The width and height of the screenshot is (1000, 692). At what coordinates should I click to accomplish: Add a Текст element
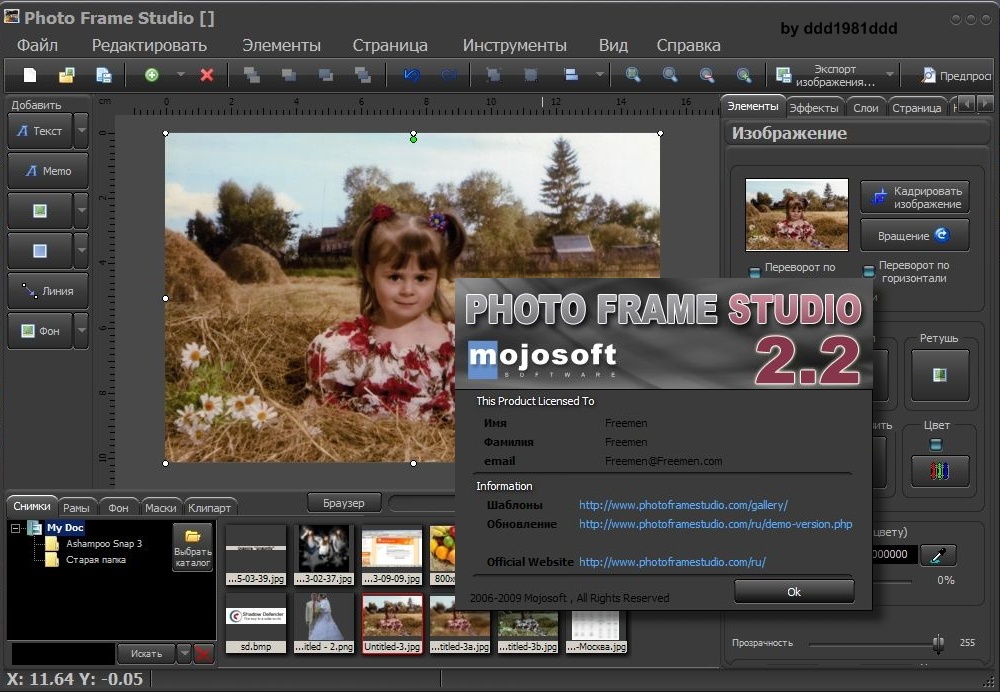tap(40, 131)
